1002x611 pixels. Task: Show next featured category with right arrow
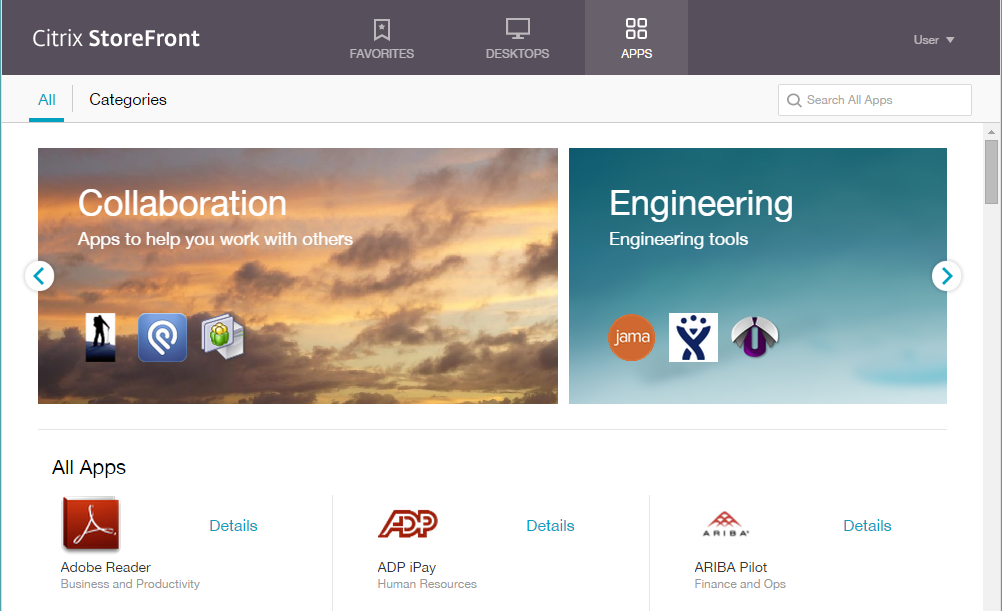946,276
